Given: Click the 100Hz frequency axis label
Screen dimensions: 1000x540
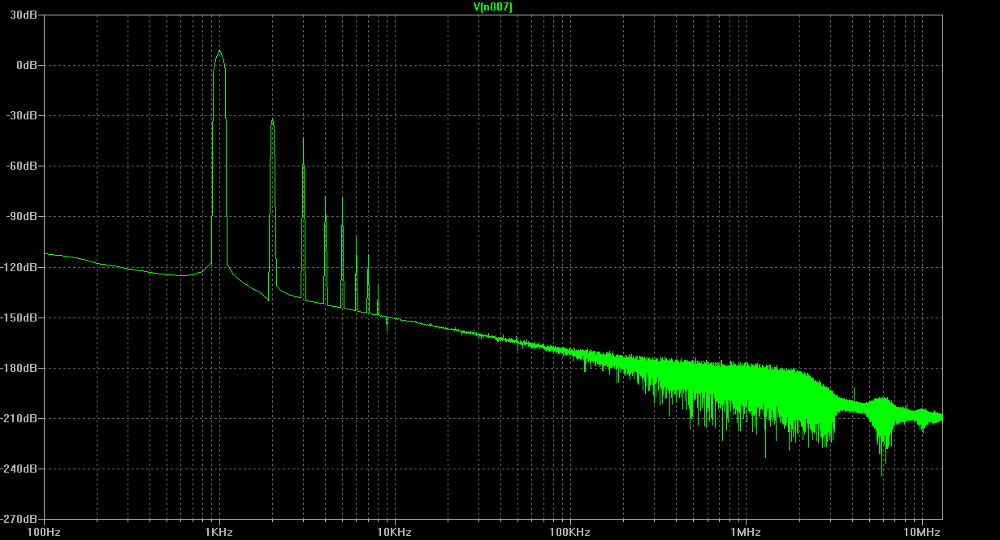Looking at the screenshot, I should tap(46, 531).
